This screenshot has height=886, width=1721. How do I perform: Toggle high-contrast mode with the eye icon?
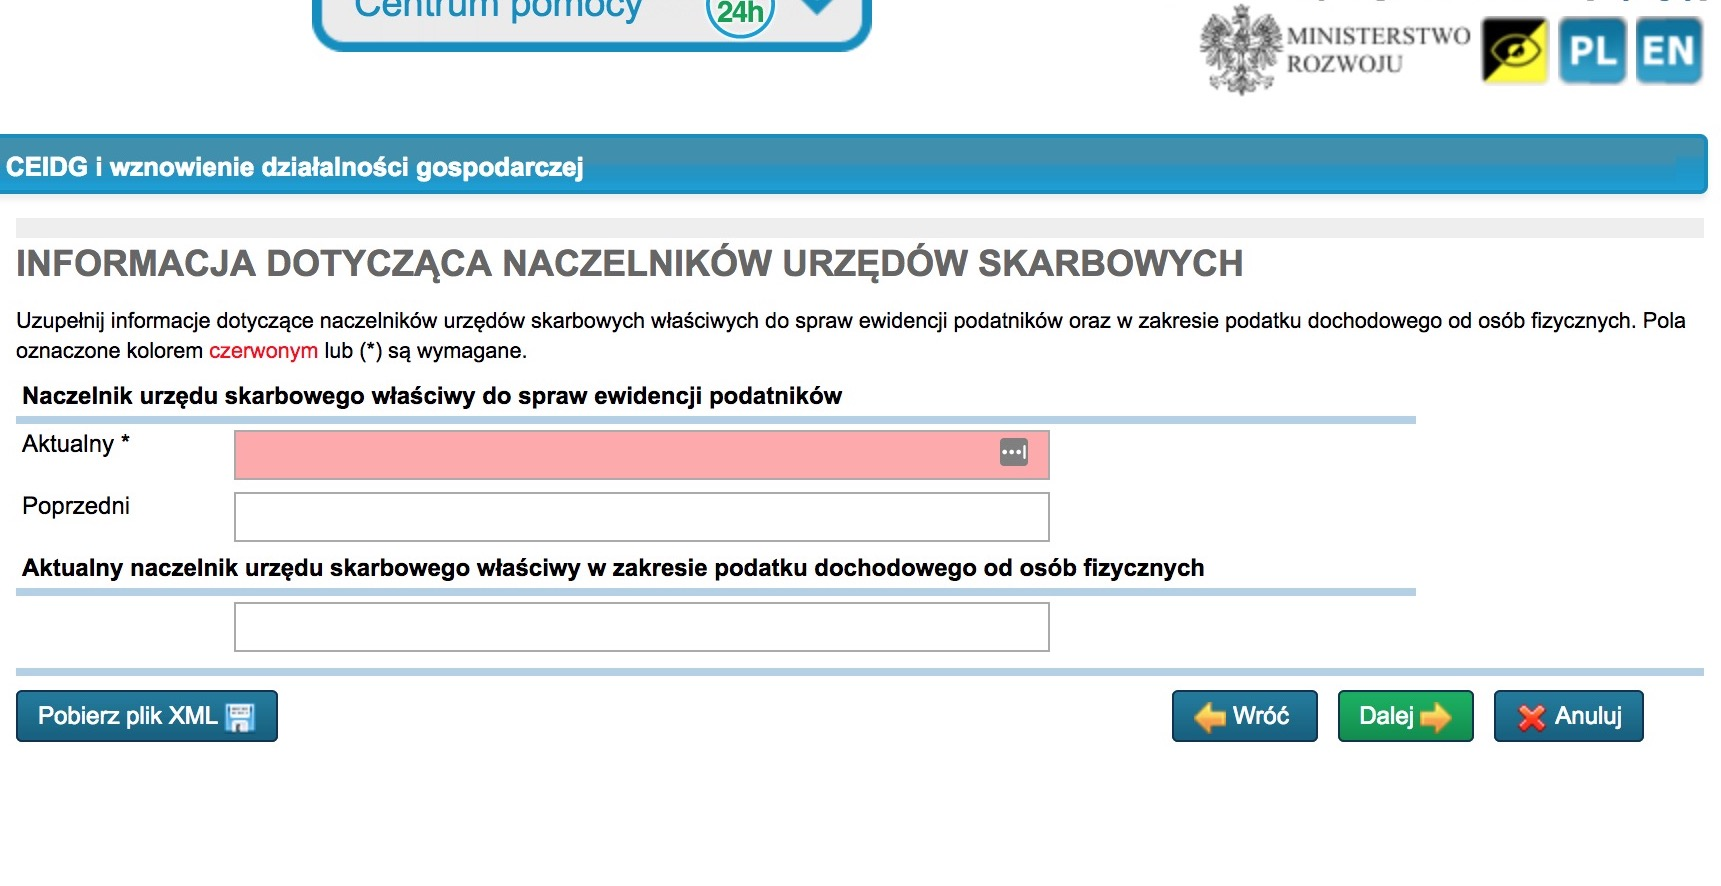coord(1514,50)
